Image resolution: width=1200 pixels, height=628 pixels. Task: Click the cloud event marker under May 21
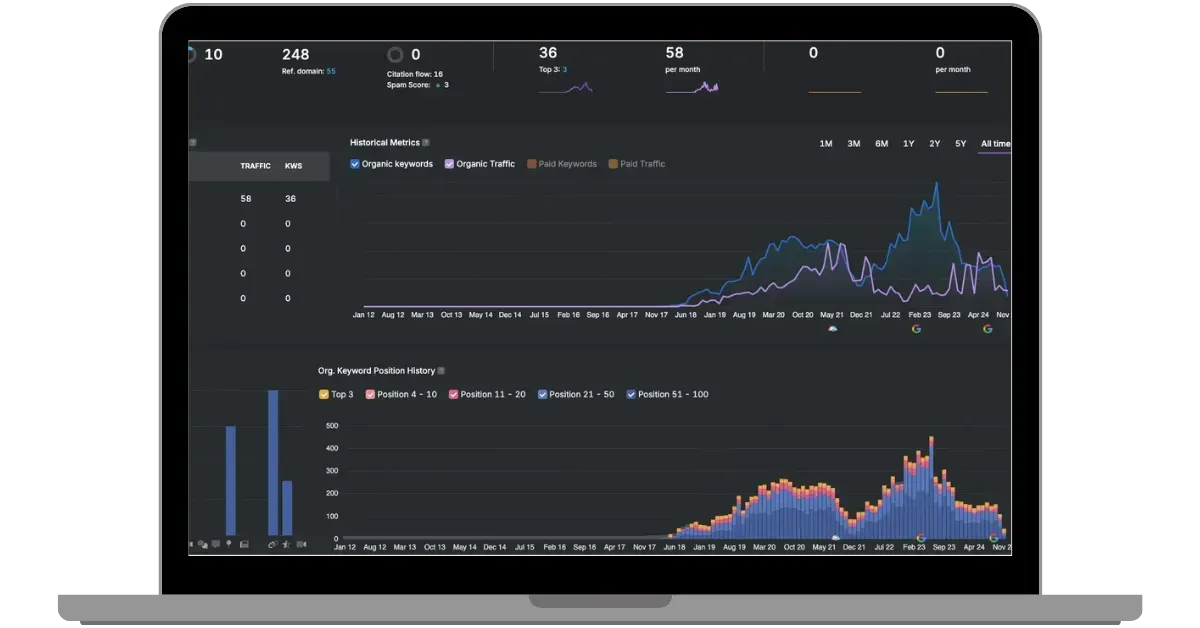(833, 328)
